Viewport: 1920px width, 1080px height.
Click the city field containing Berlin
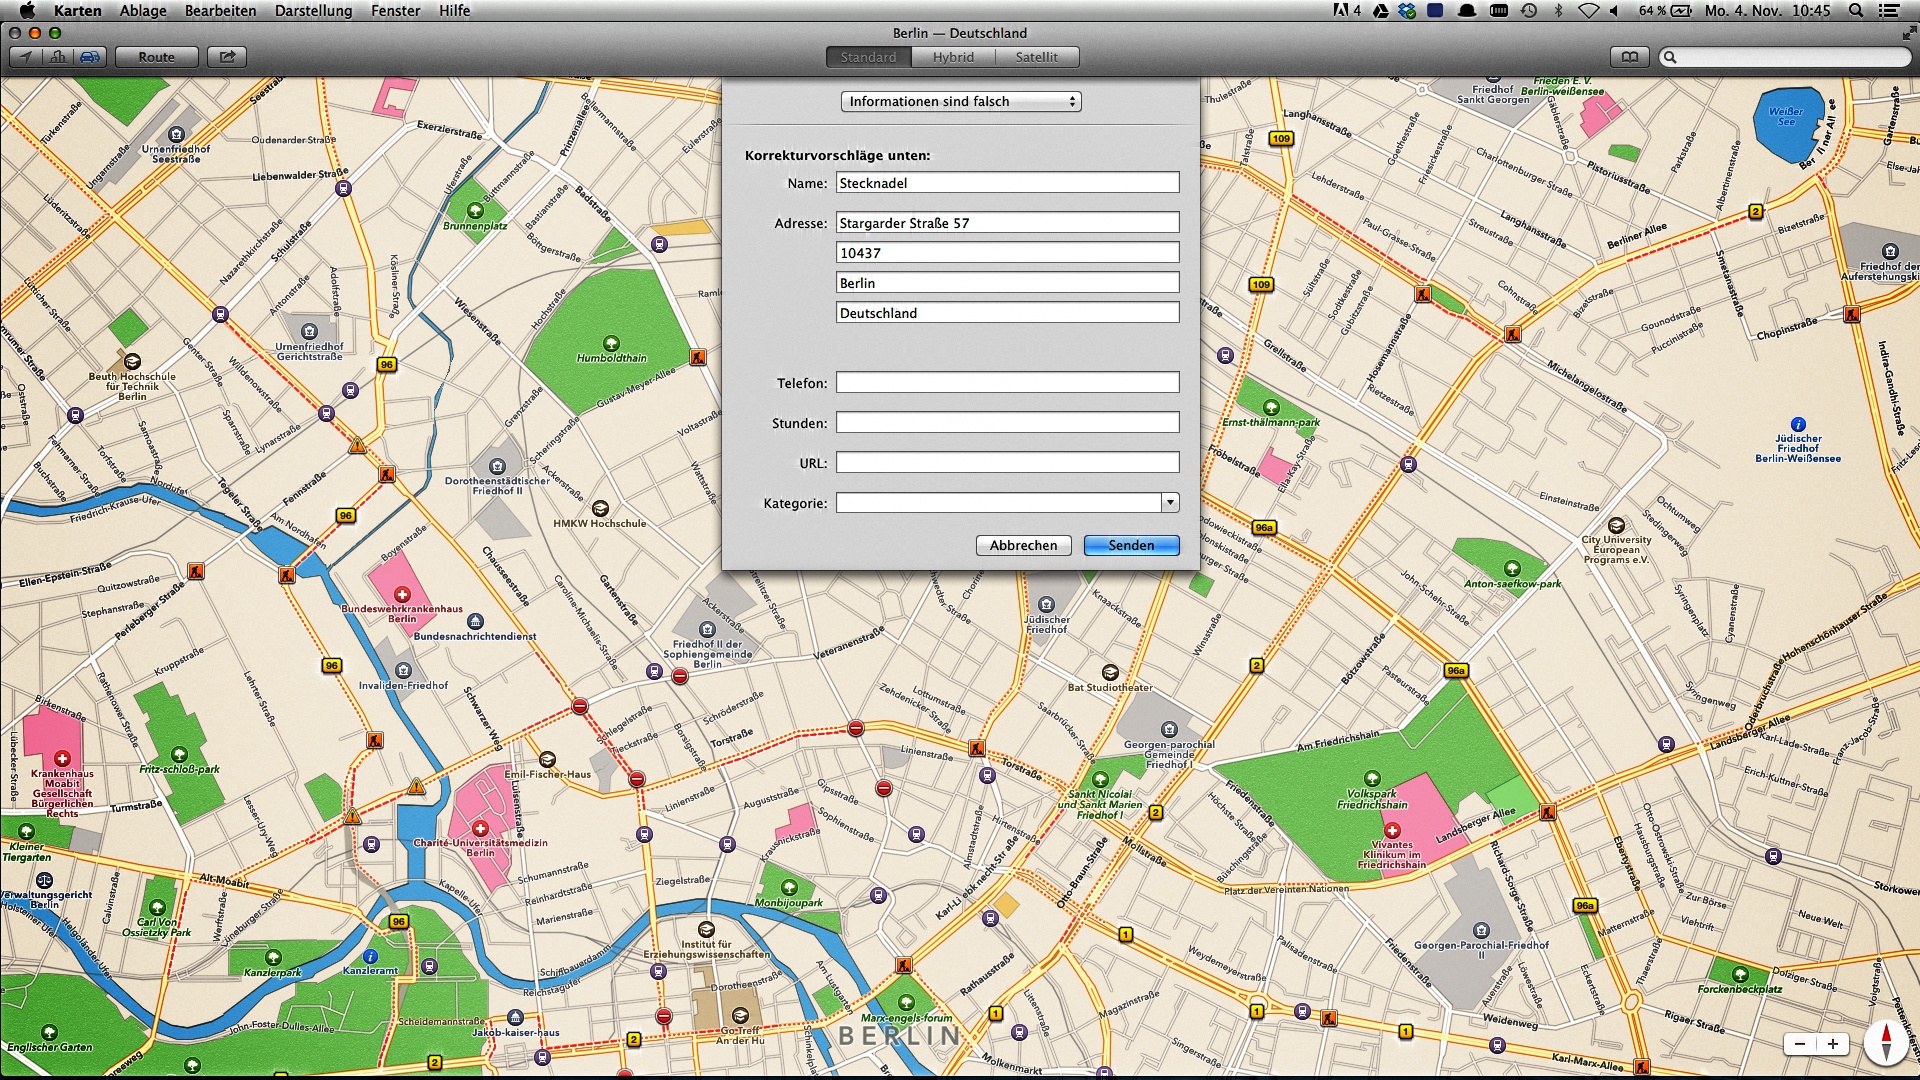coord(1007,282)
